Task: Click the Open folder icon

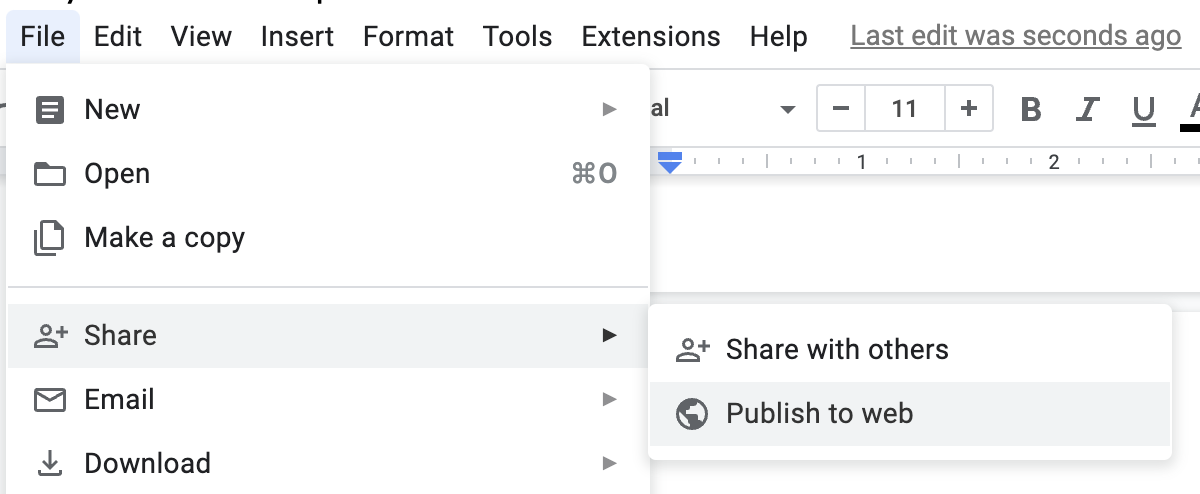Action: click(x=50, y=174)
